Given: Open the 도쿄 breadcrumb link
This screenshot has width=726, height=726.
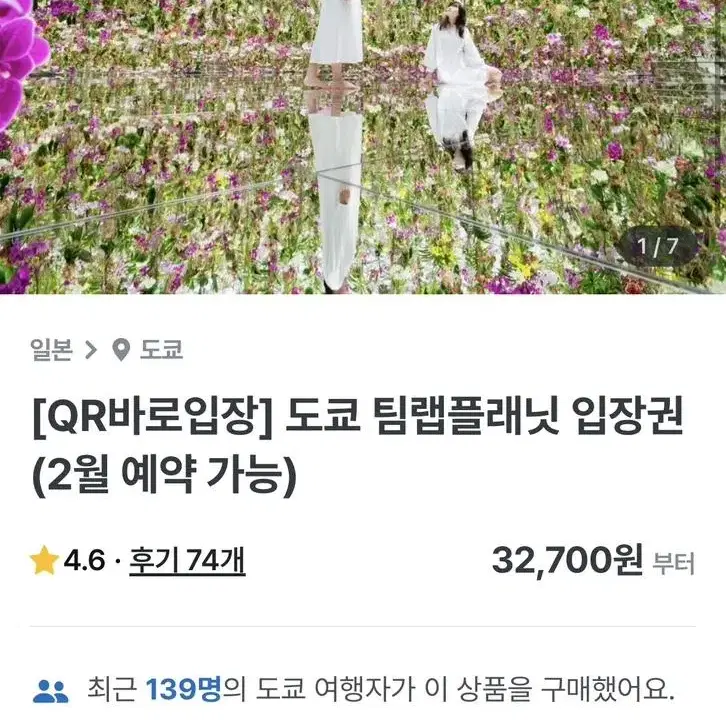Looking at the screenshot, I should (162, 350).
